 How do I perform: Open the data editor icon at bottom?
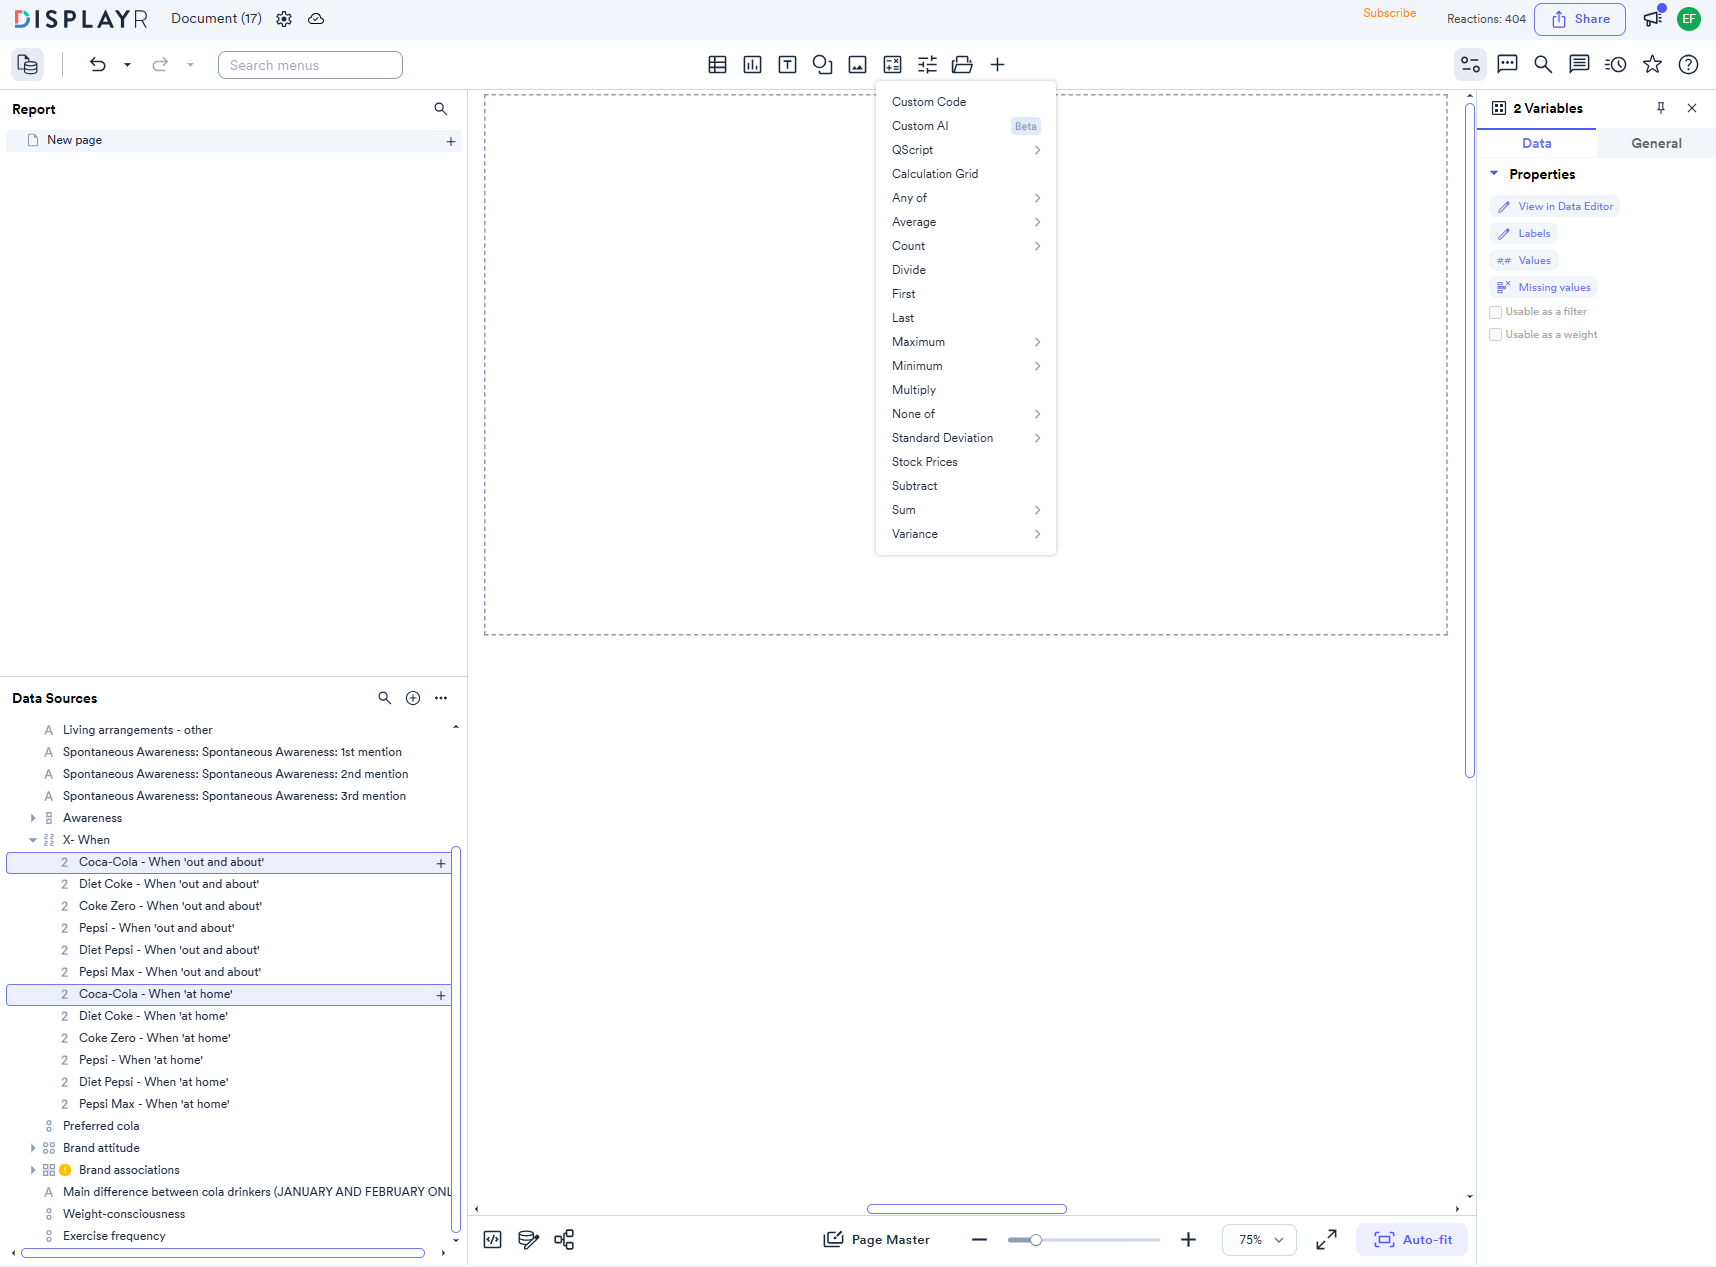(528, 1239)
